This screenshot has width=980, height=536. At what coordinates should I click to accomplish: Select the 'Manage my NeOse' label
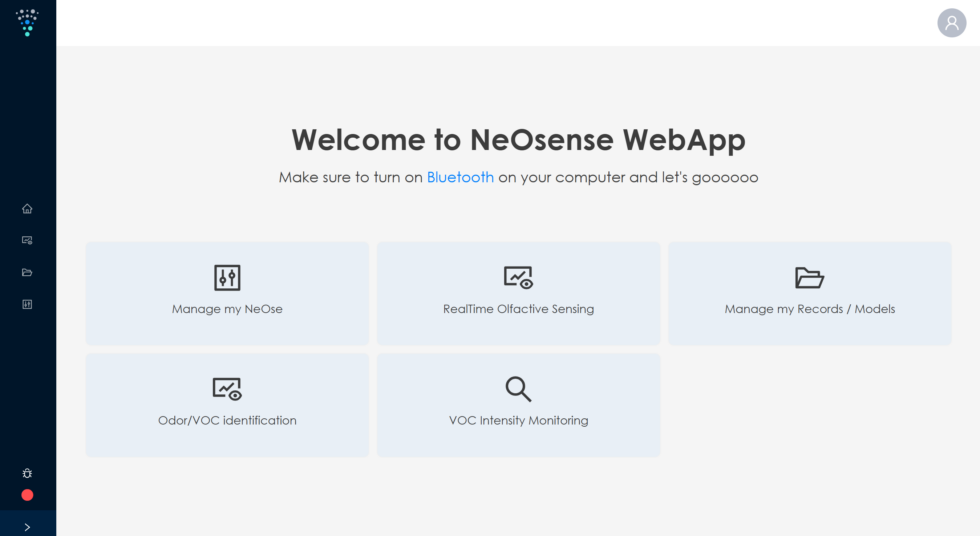point(227,309)
